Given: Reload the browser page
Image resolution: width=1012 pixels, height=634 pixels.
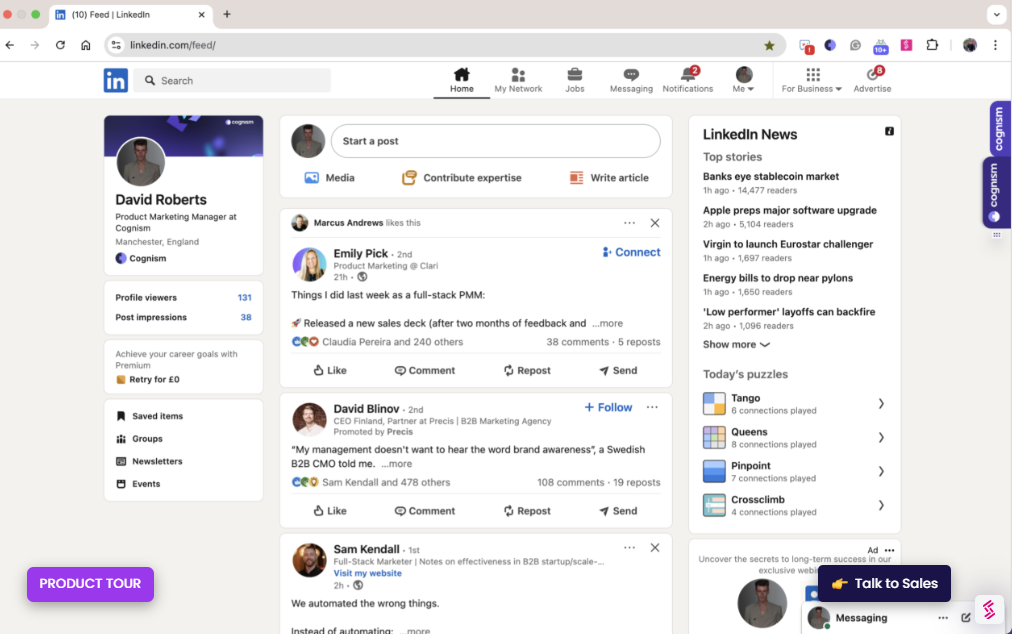Looking at the screenshot, I should (60, 45).
